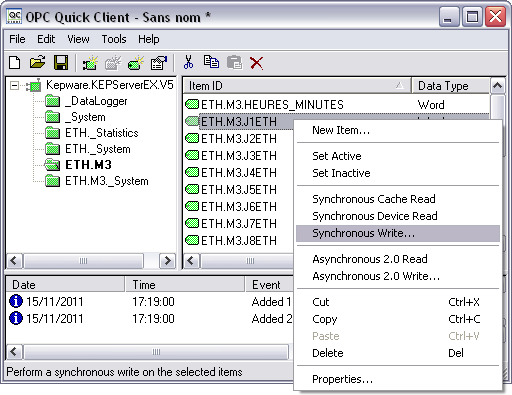Click the log pane left scroll arrow
512x395 pixels.
pyautogui.click(x=14, y=352)
